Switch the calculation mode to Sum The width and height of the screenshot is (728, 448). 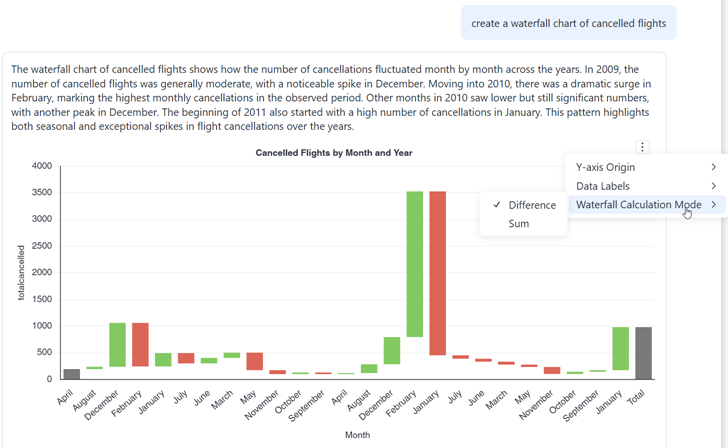tap(519, 224)
